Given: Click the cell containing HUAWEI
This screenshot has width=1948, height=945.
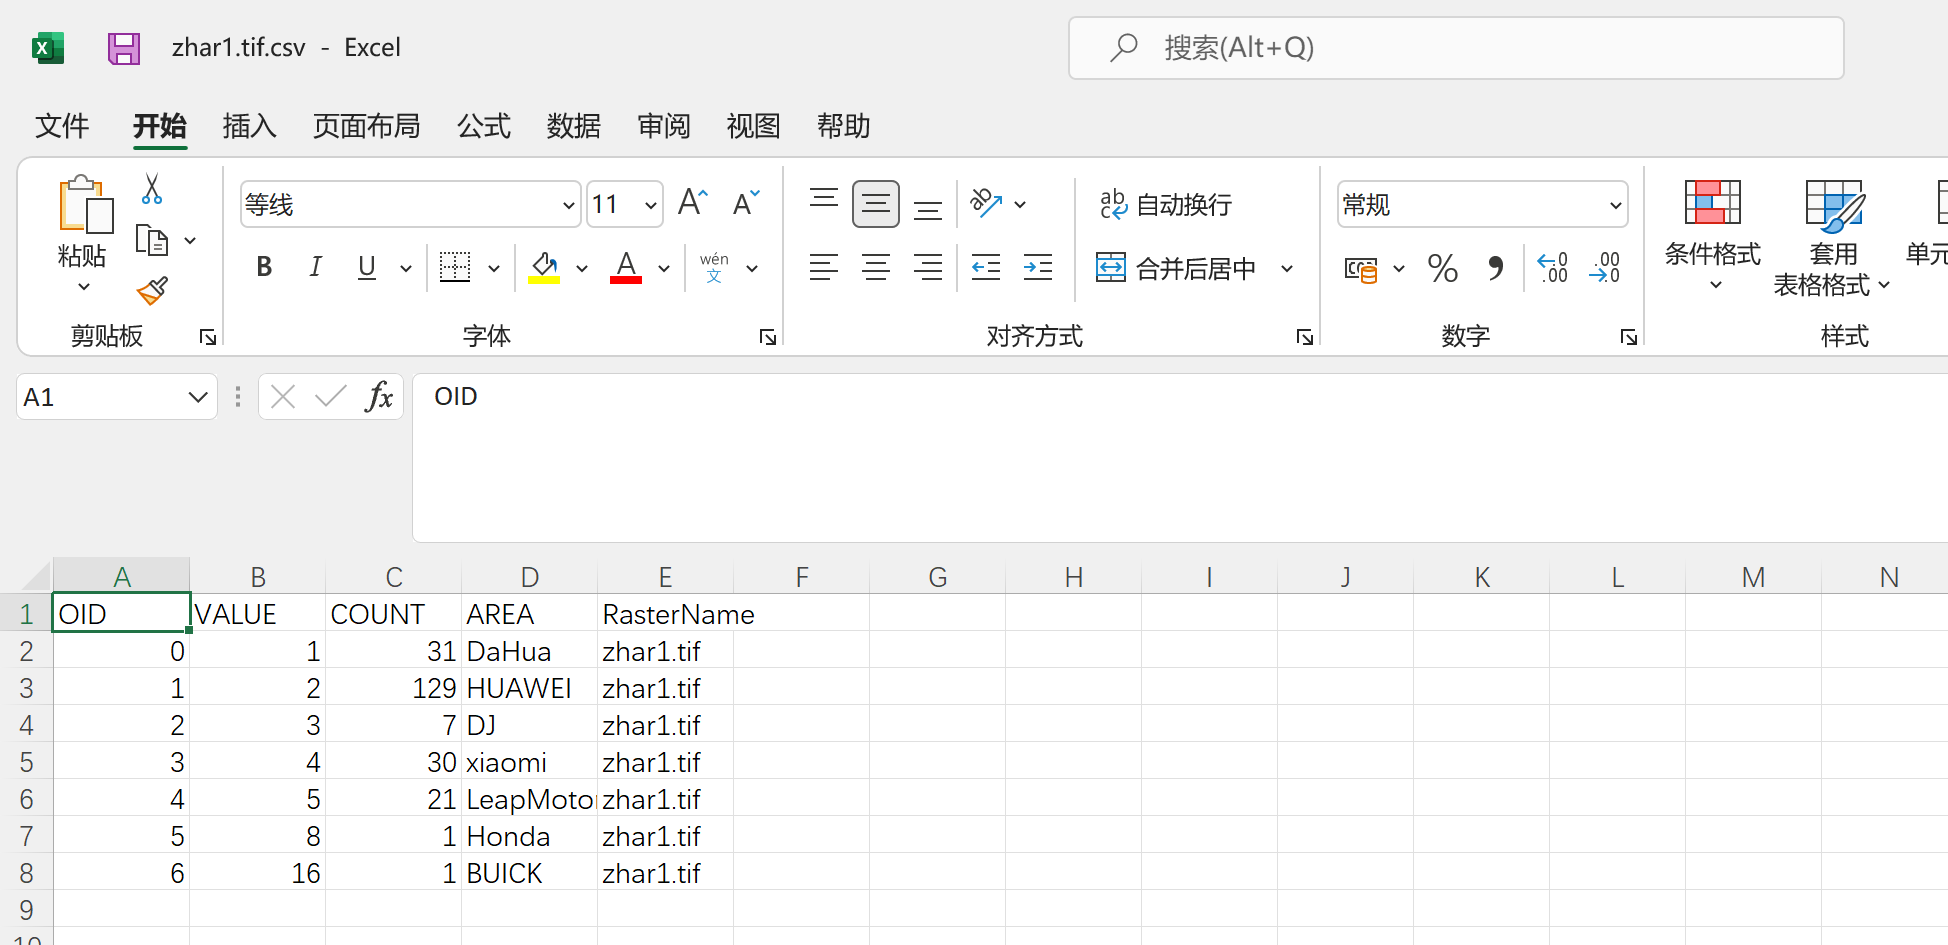Looking at the screenshot, I should [x=529, y=688].
